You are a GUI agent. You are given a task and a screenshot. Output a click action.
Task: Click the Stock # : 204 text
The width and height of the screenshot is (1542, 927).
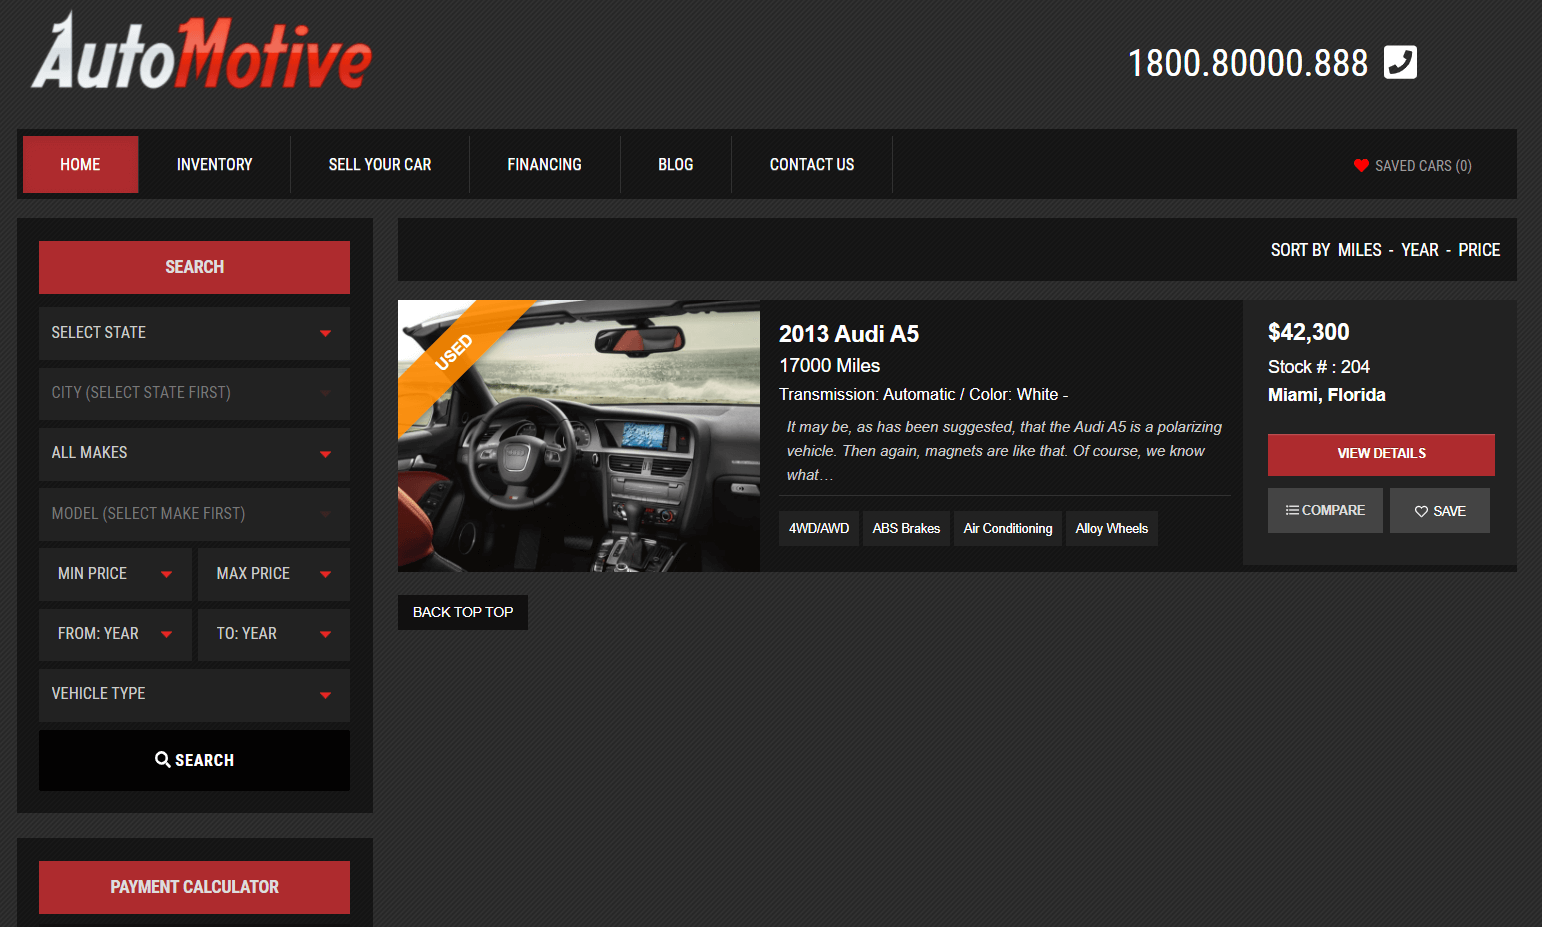point(1319,367)
